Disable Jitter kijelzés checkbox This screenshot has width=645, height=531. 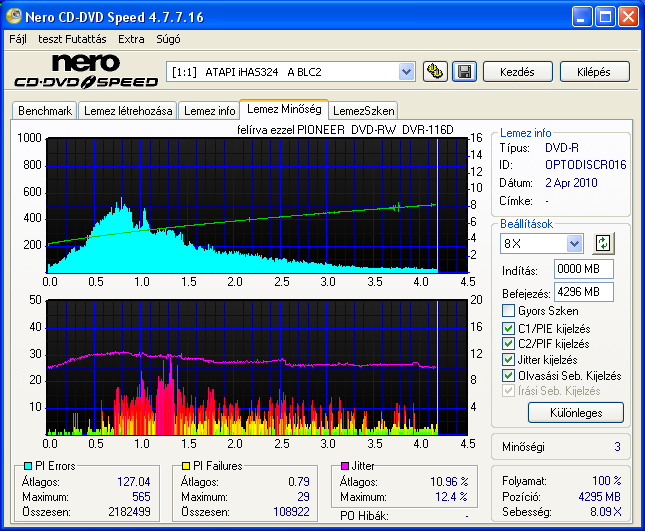[x=508, y=359]
